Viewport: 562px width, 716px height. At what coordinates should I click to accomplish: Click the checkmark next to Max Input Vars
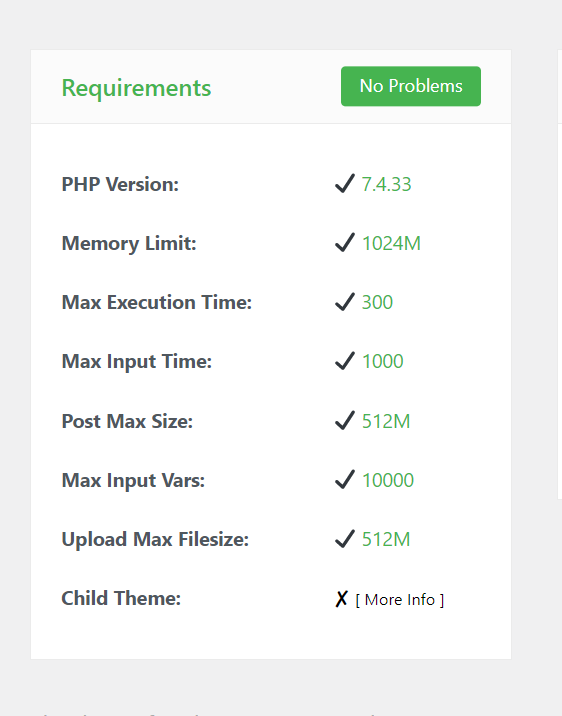(345, 479)
